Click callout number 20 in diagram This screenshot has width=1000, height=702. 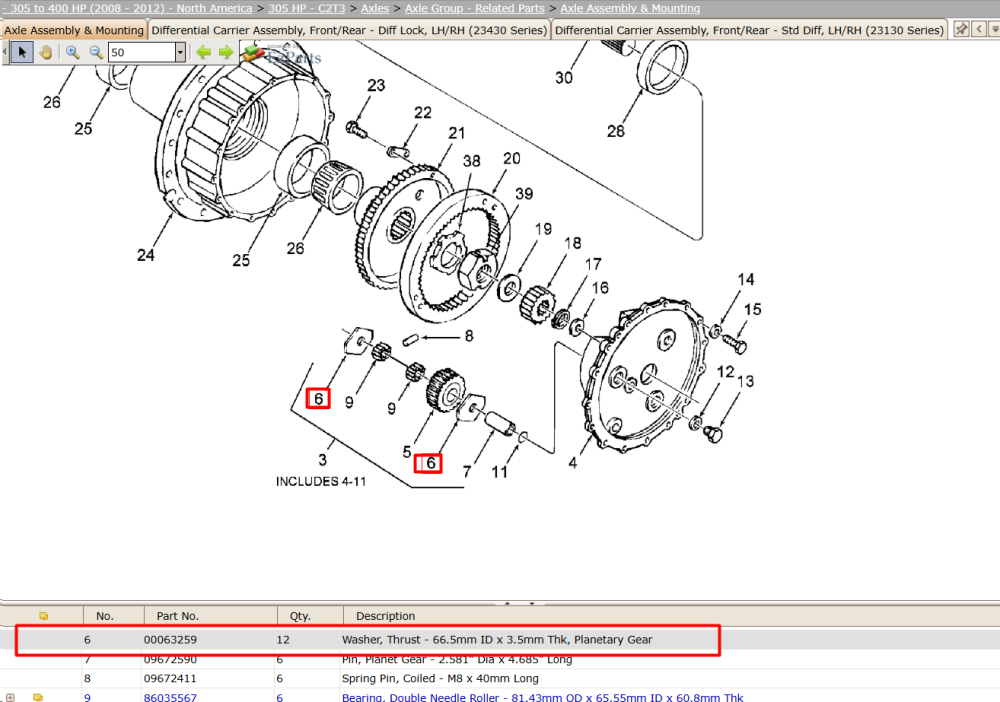[511, 158]
